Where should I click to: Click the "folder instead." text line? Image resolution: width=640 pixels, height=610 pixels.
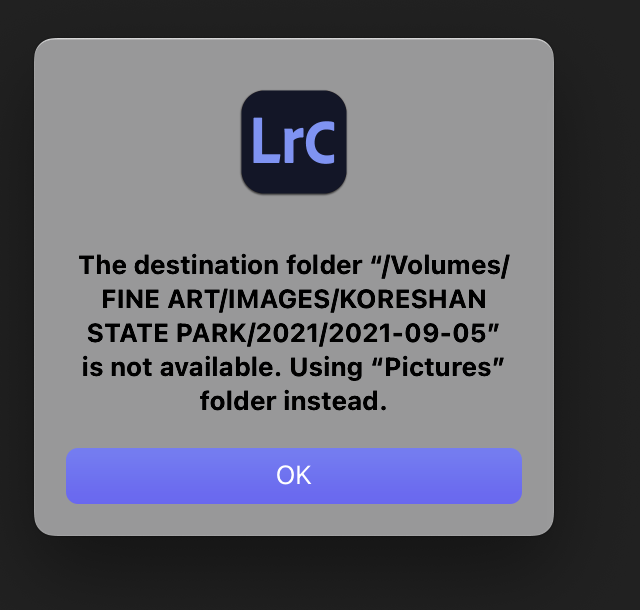tap(293, 401)
